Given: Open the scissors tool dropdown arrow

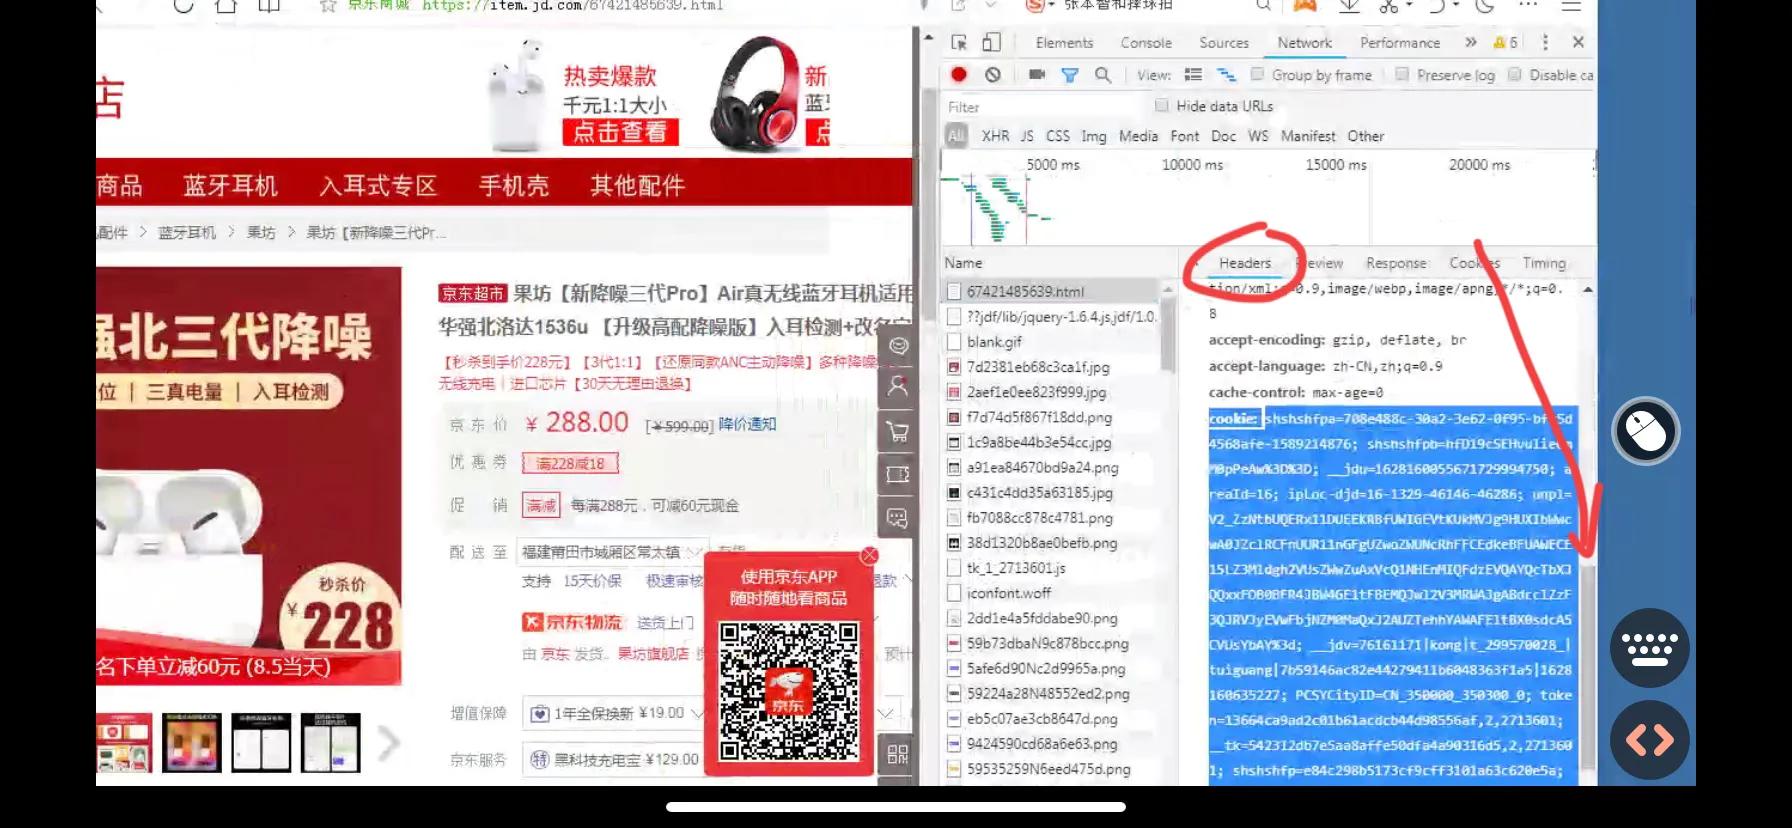Looking at the screenshot, I should tap(1408, 6).
